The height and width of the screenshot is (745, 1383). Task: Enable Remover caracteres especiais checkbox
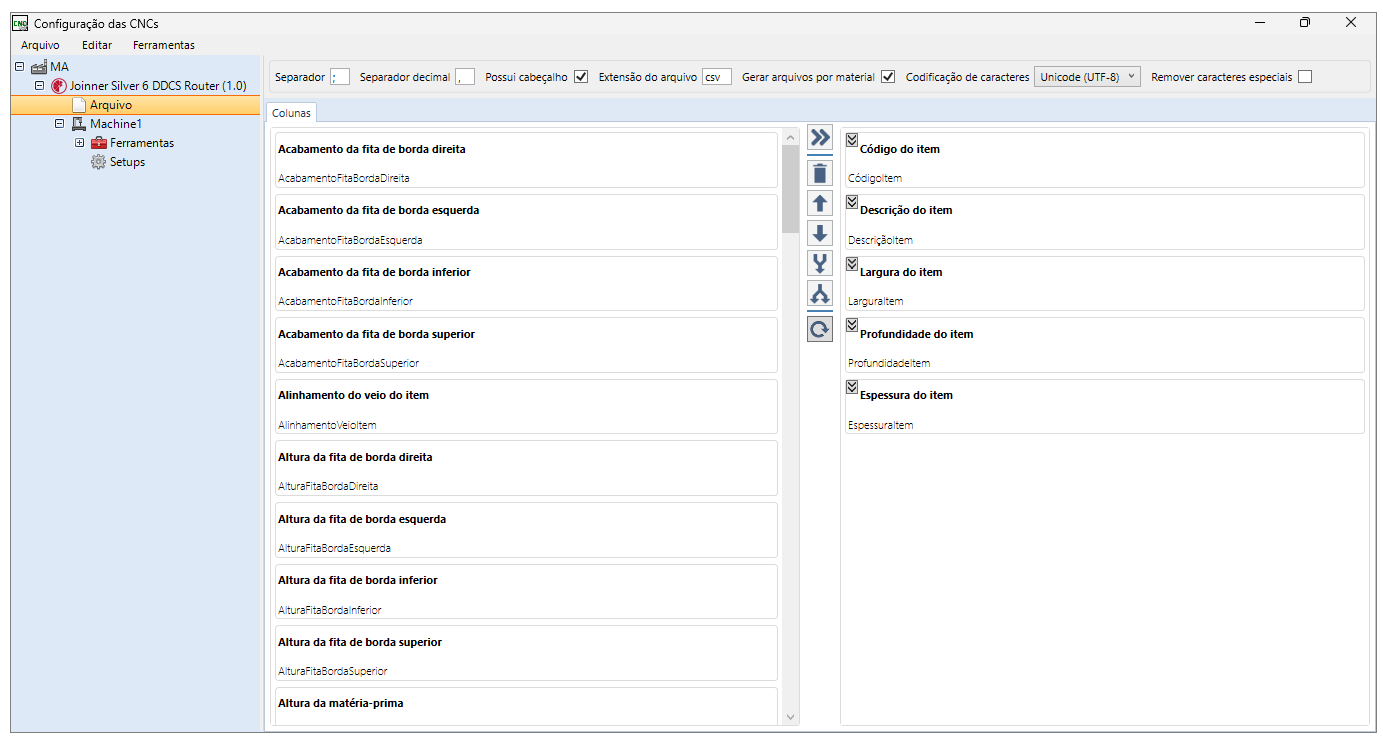1305,77
